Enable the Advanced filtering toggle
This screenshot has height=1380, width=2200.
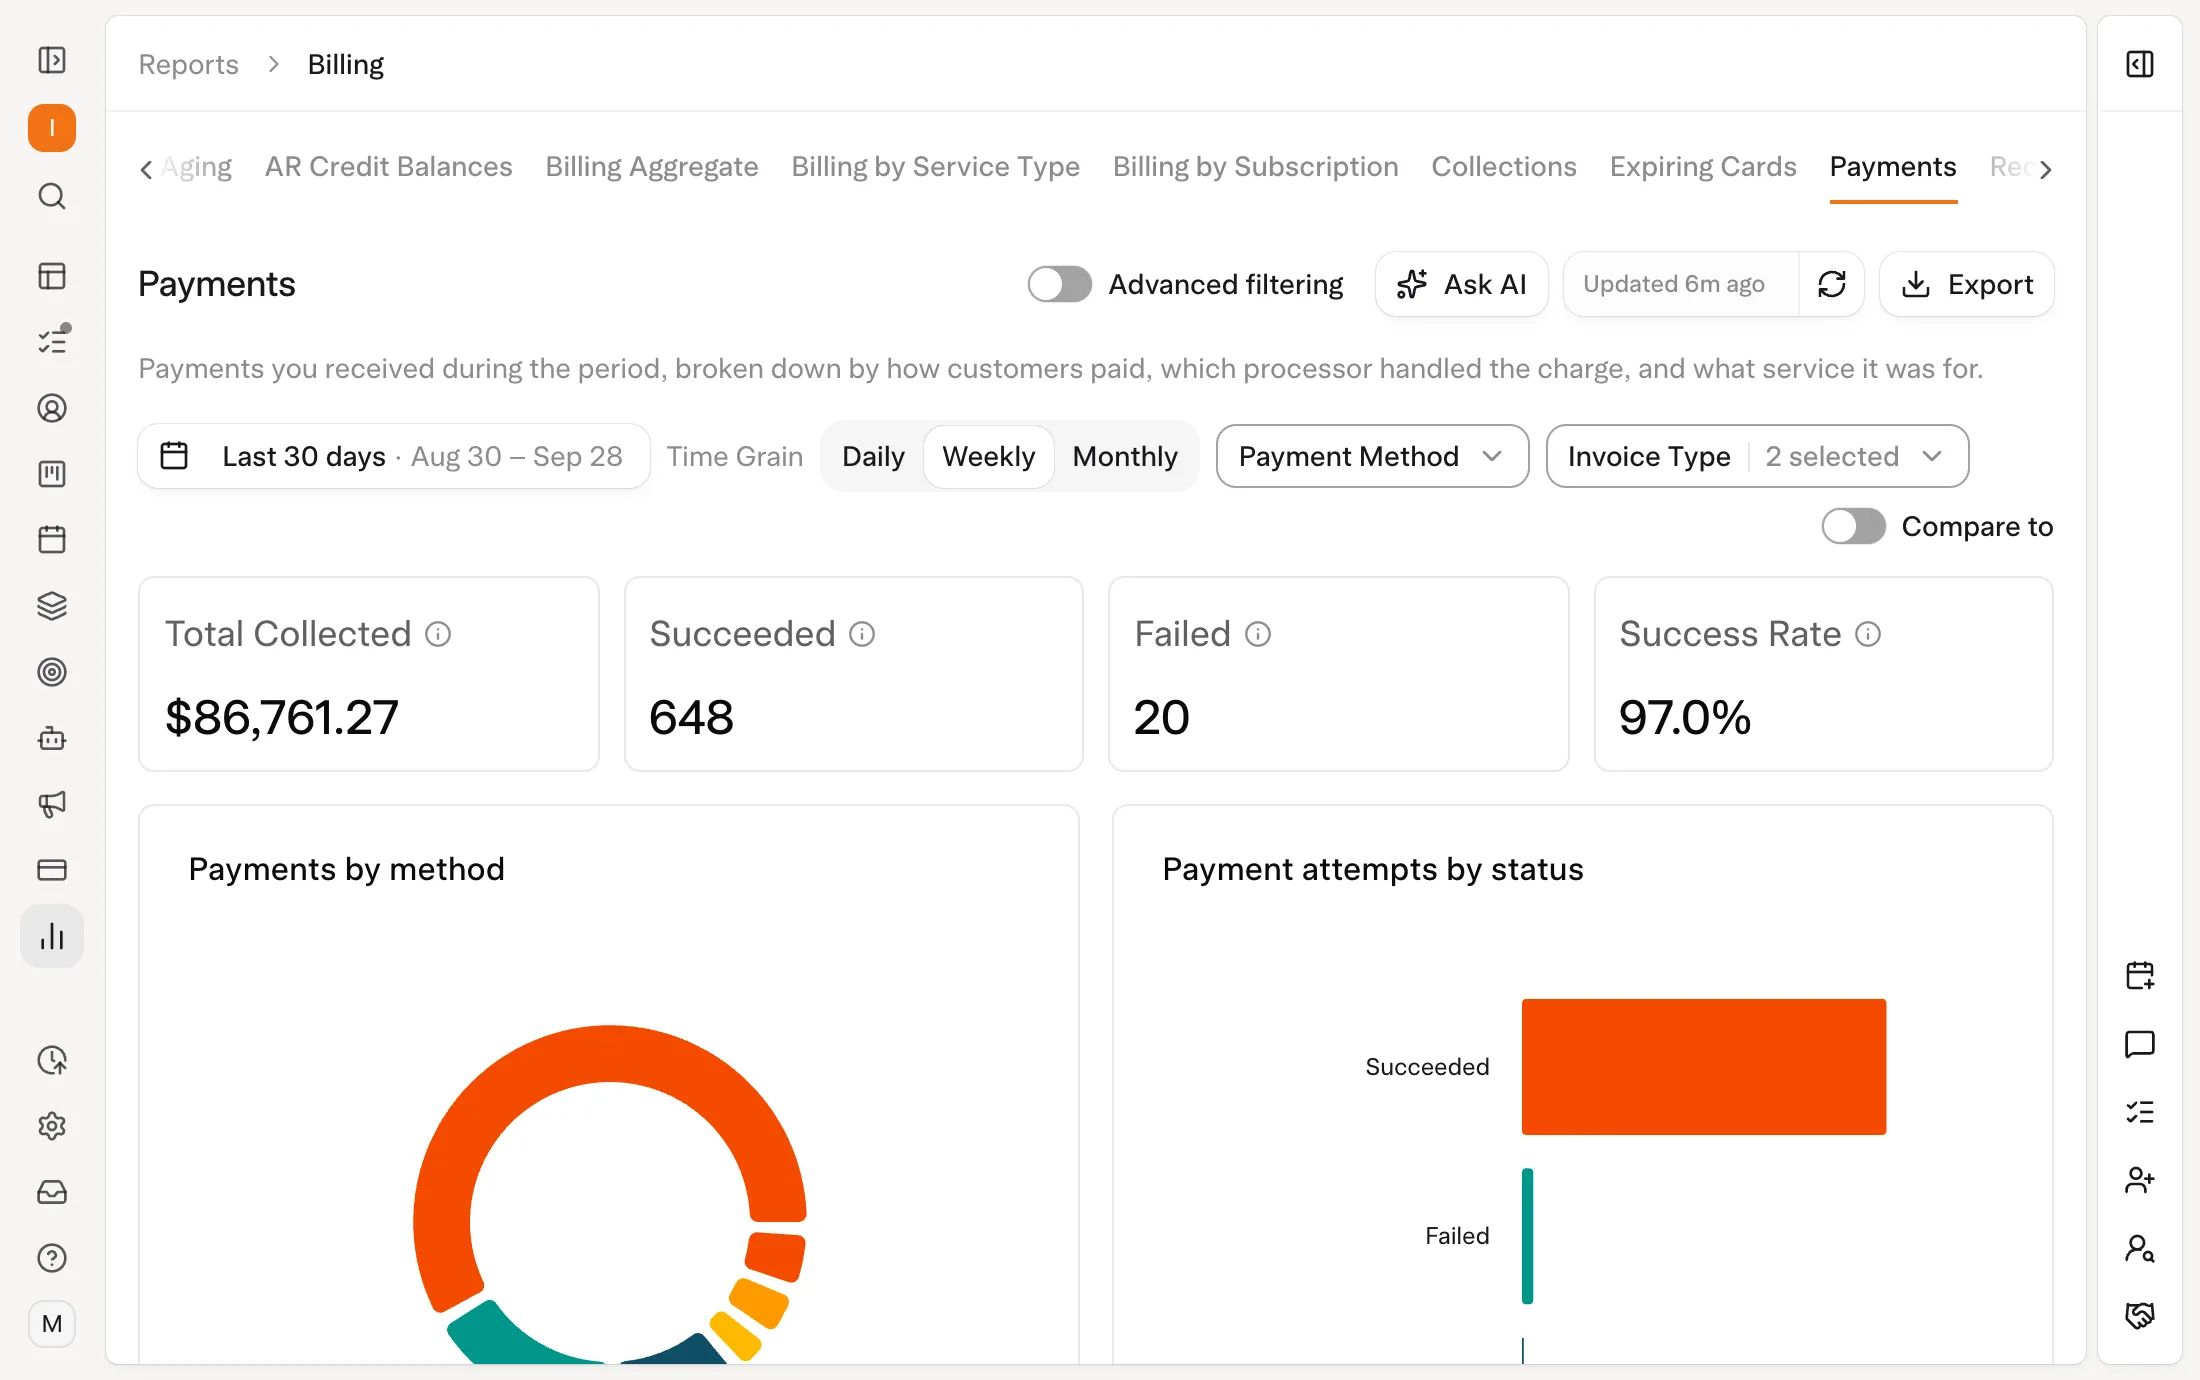(1060, 285)
